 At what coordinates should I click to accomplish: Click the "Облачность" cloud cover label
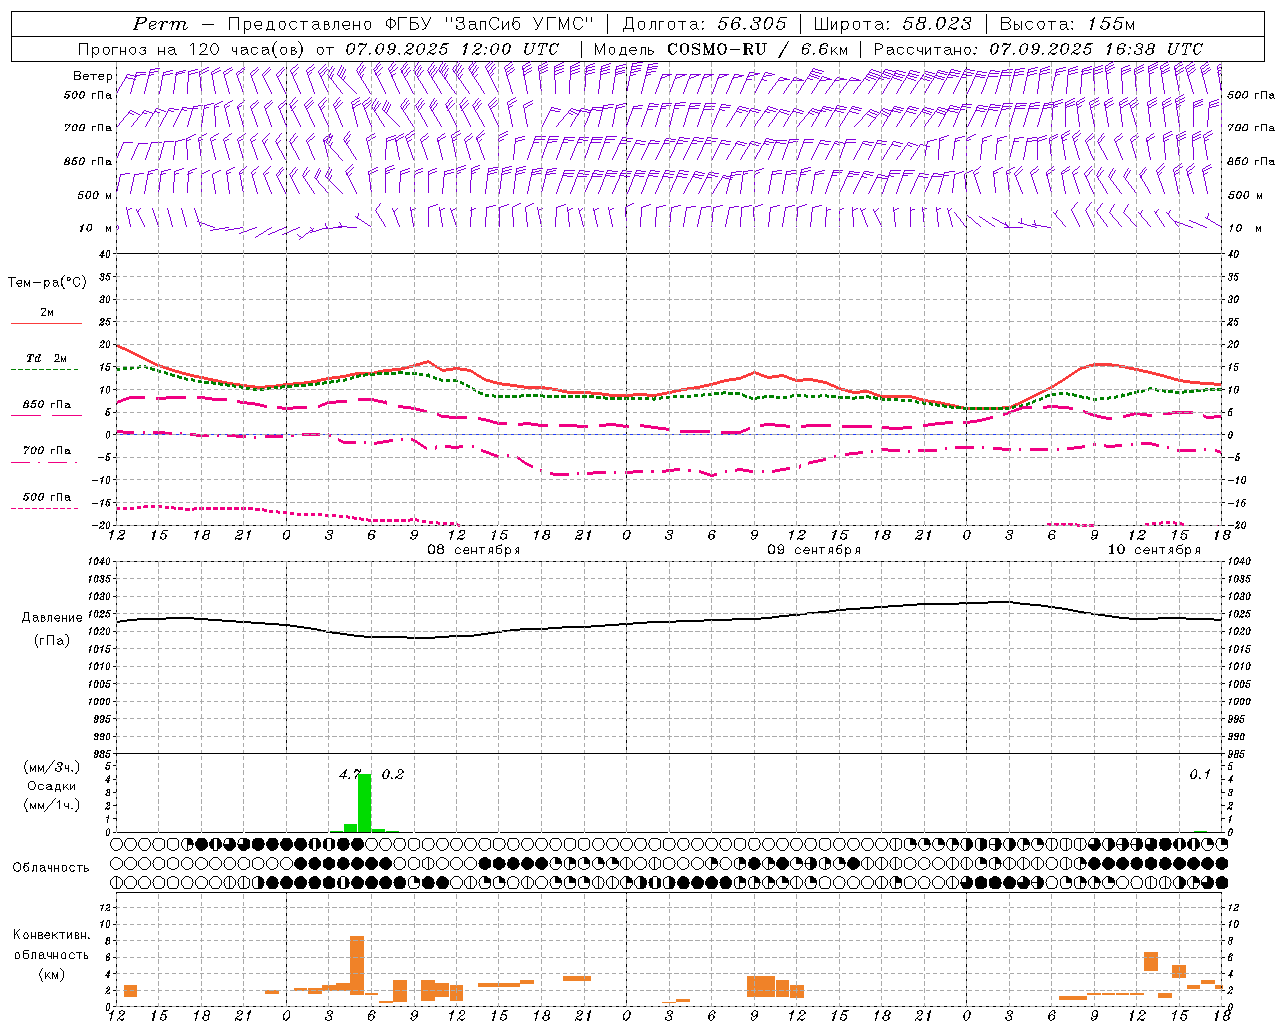pyautogui.click(x=51, y=867)
